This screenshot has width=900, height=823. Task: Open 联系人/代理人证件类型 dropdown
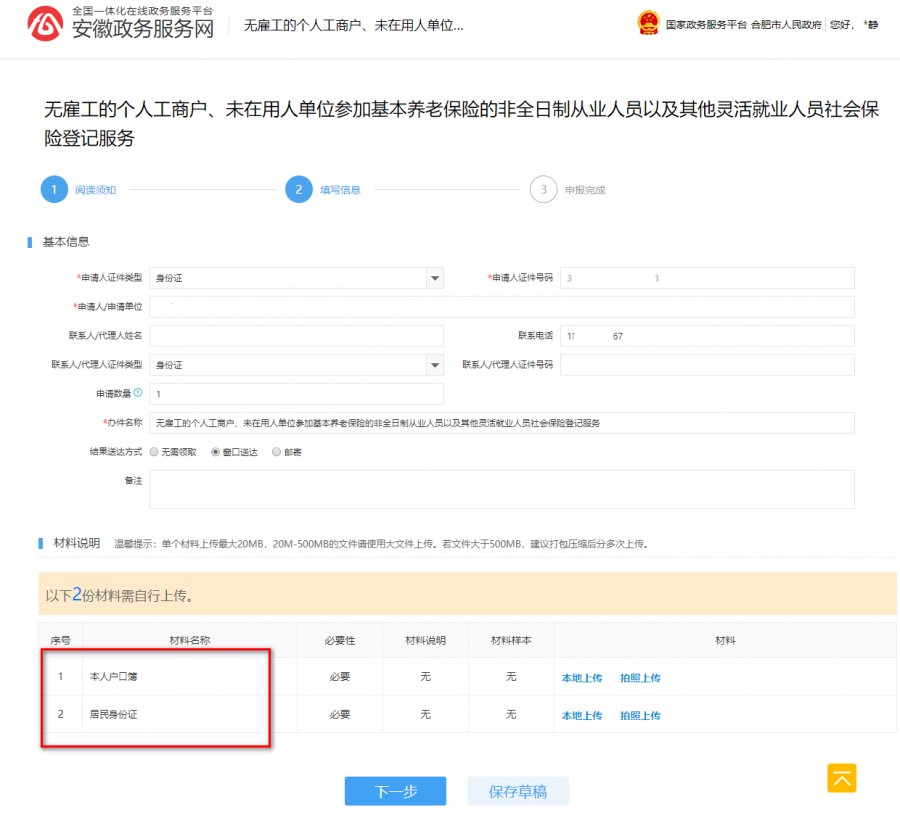pyautogui.click(x=434, y=365)
